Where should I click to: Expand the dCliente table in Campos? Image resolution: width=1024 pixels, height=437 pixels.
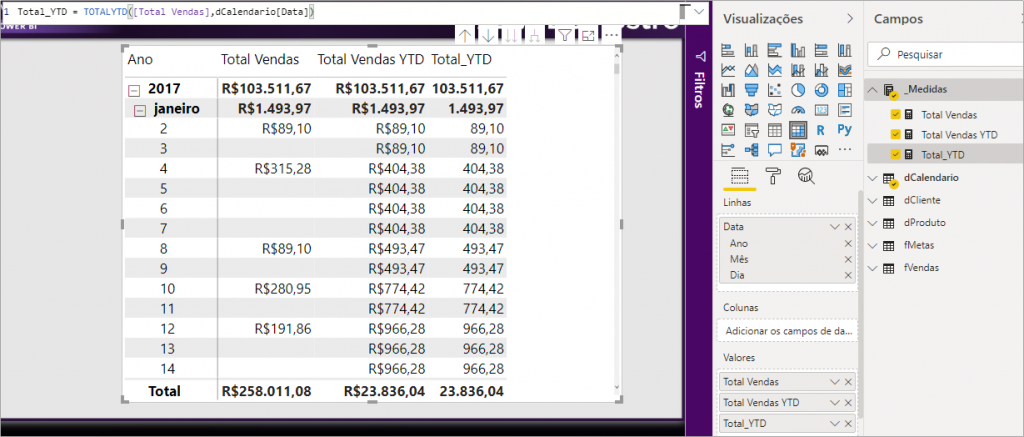tap(873, 200)
